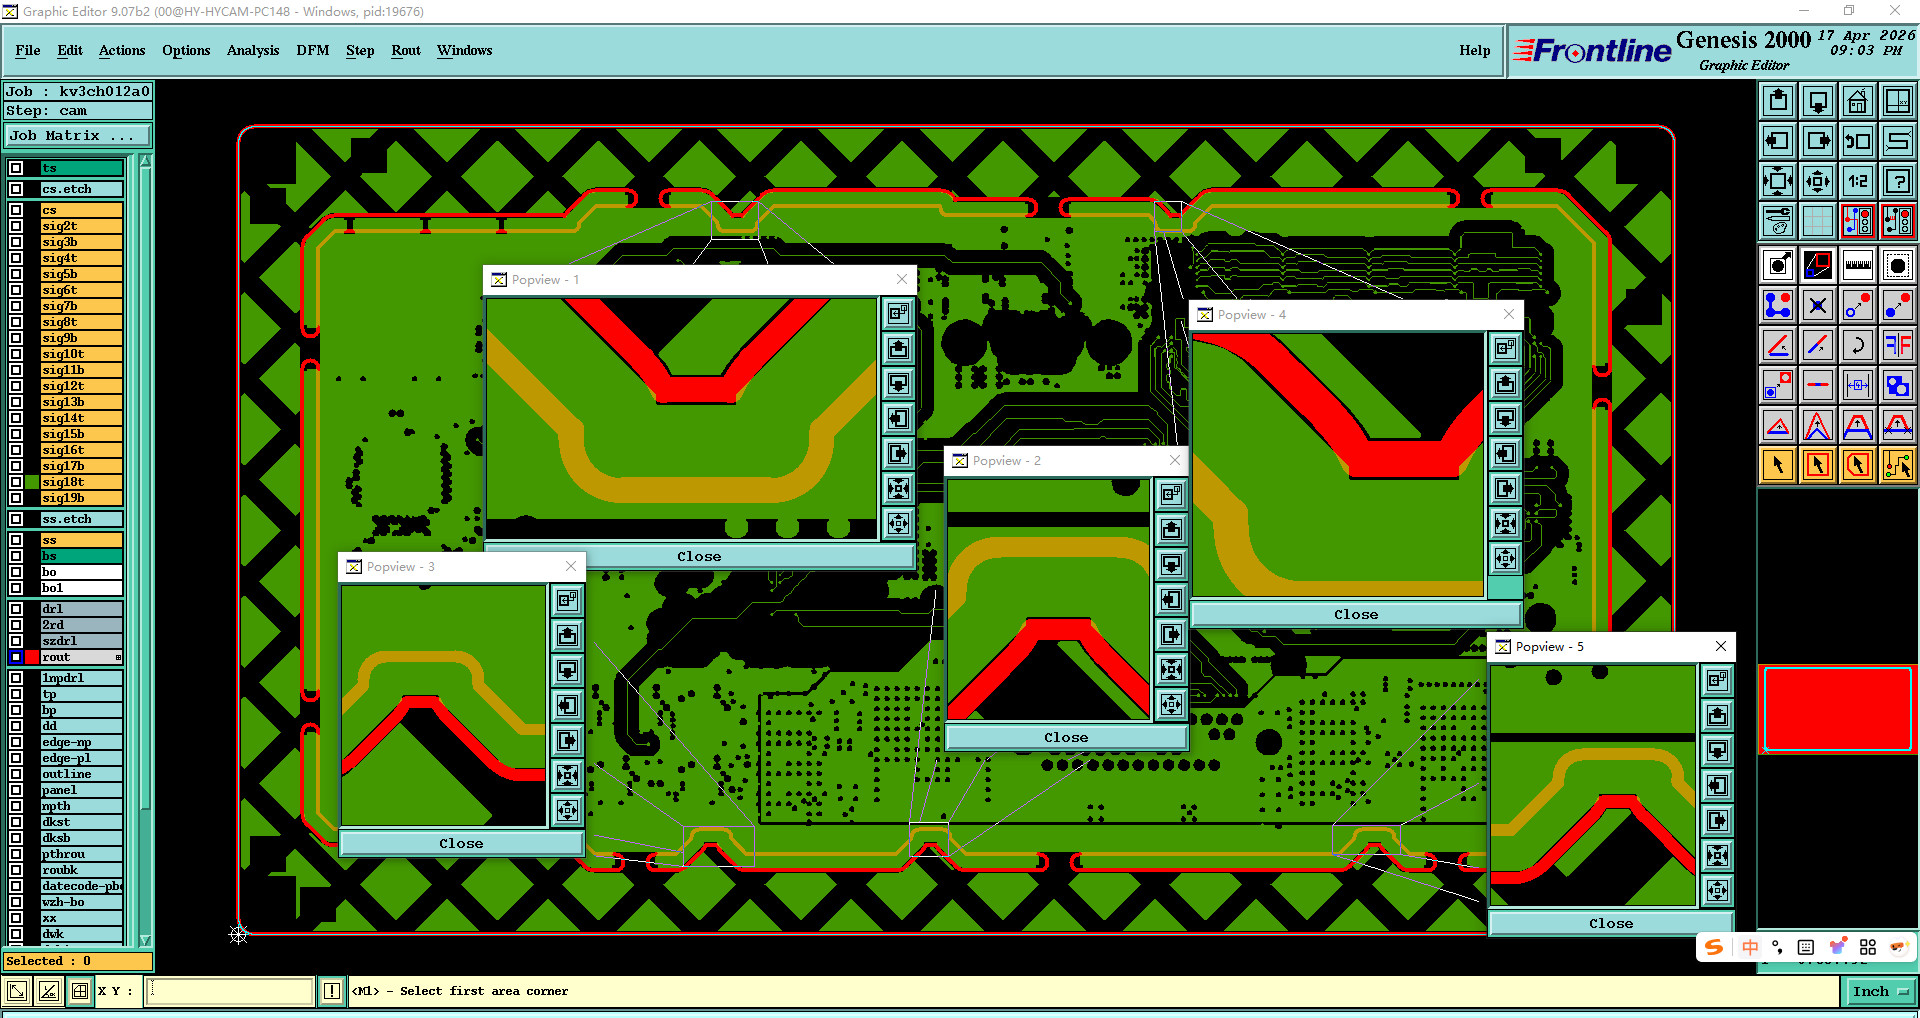Toggle the sig10t layer checkbox

[16, 354]
